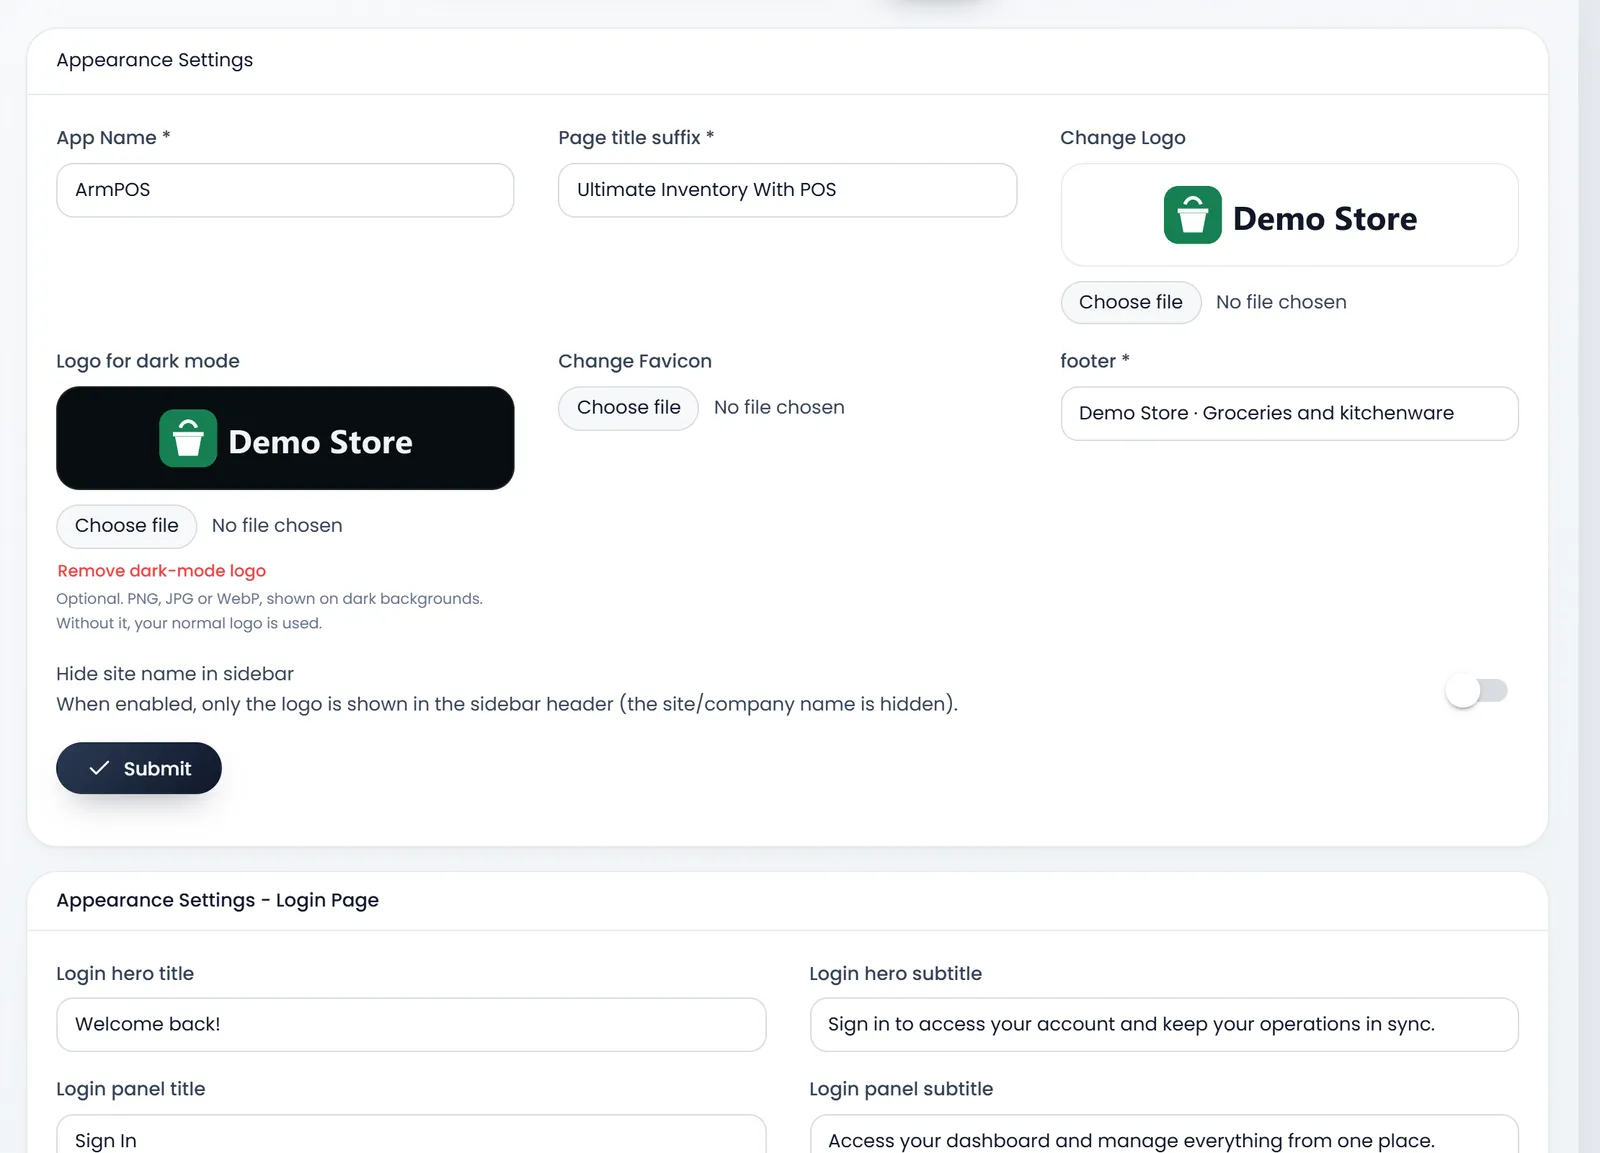Click Remove dark-mode logo link
The width and height of the screenshot is (1600, 1153).
click(161, 571)
